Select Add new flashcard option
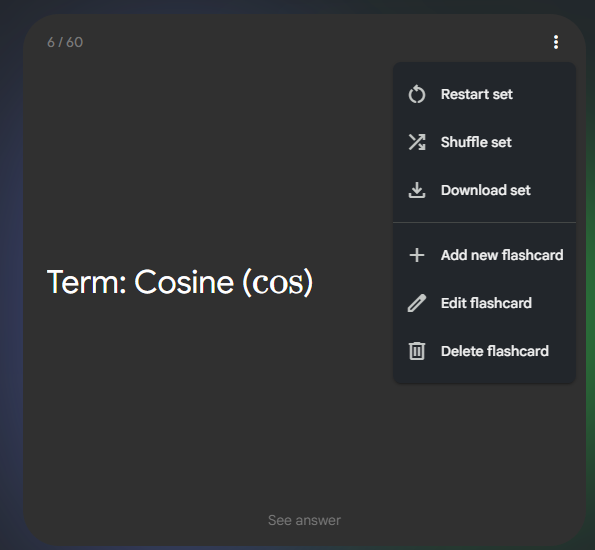The width and height of the screenshot is (595, 550). pos(484,255)
